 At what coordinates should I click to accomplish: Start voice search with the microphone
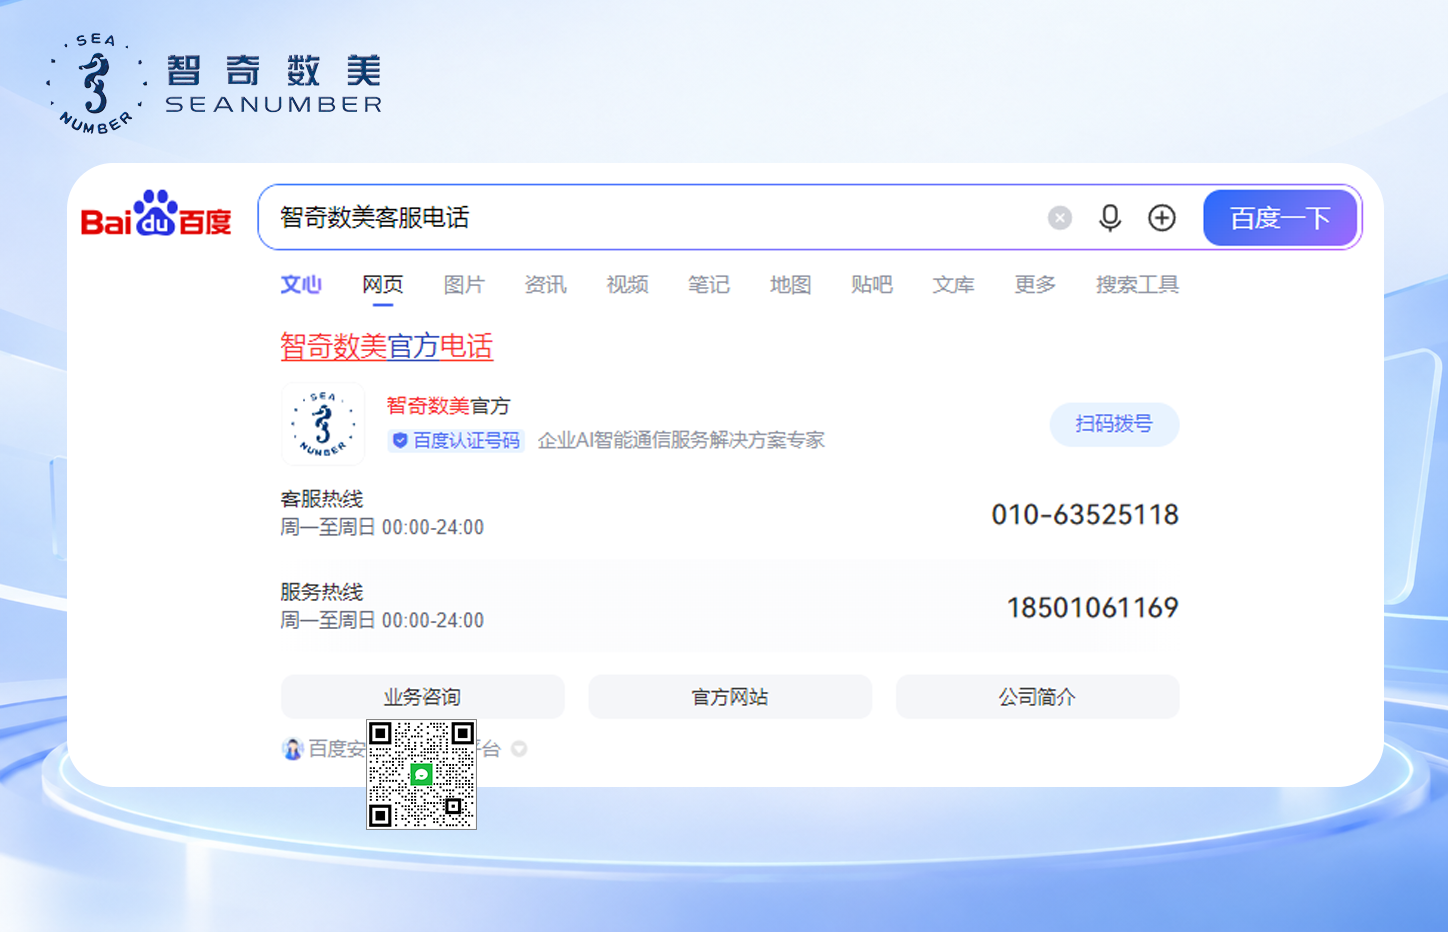1110,218
